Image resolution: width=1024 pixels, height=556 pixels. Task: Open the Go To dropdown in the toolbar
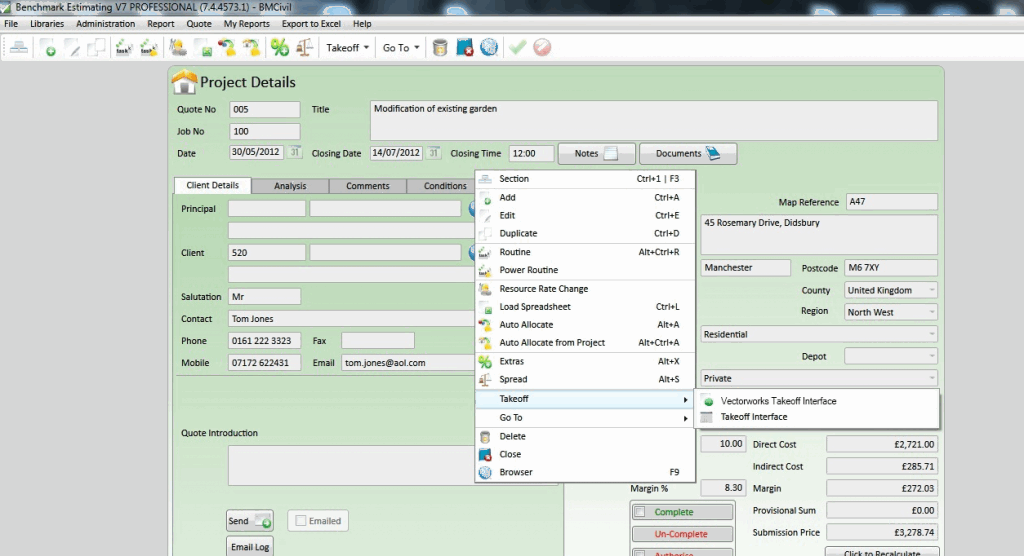(400, 48)
